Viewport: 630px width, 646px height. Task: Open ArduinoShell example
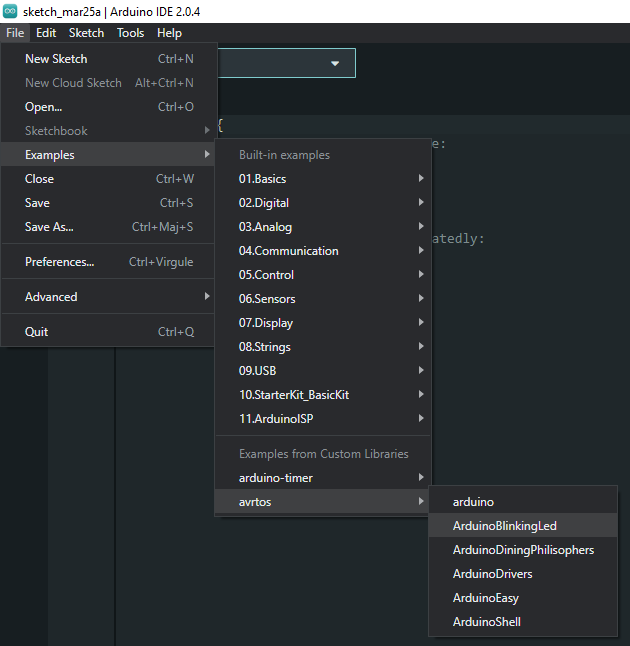pos(523,622)
